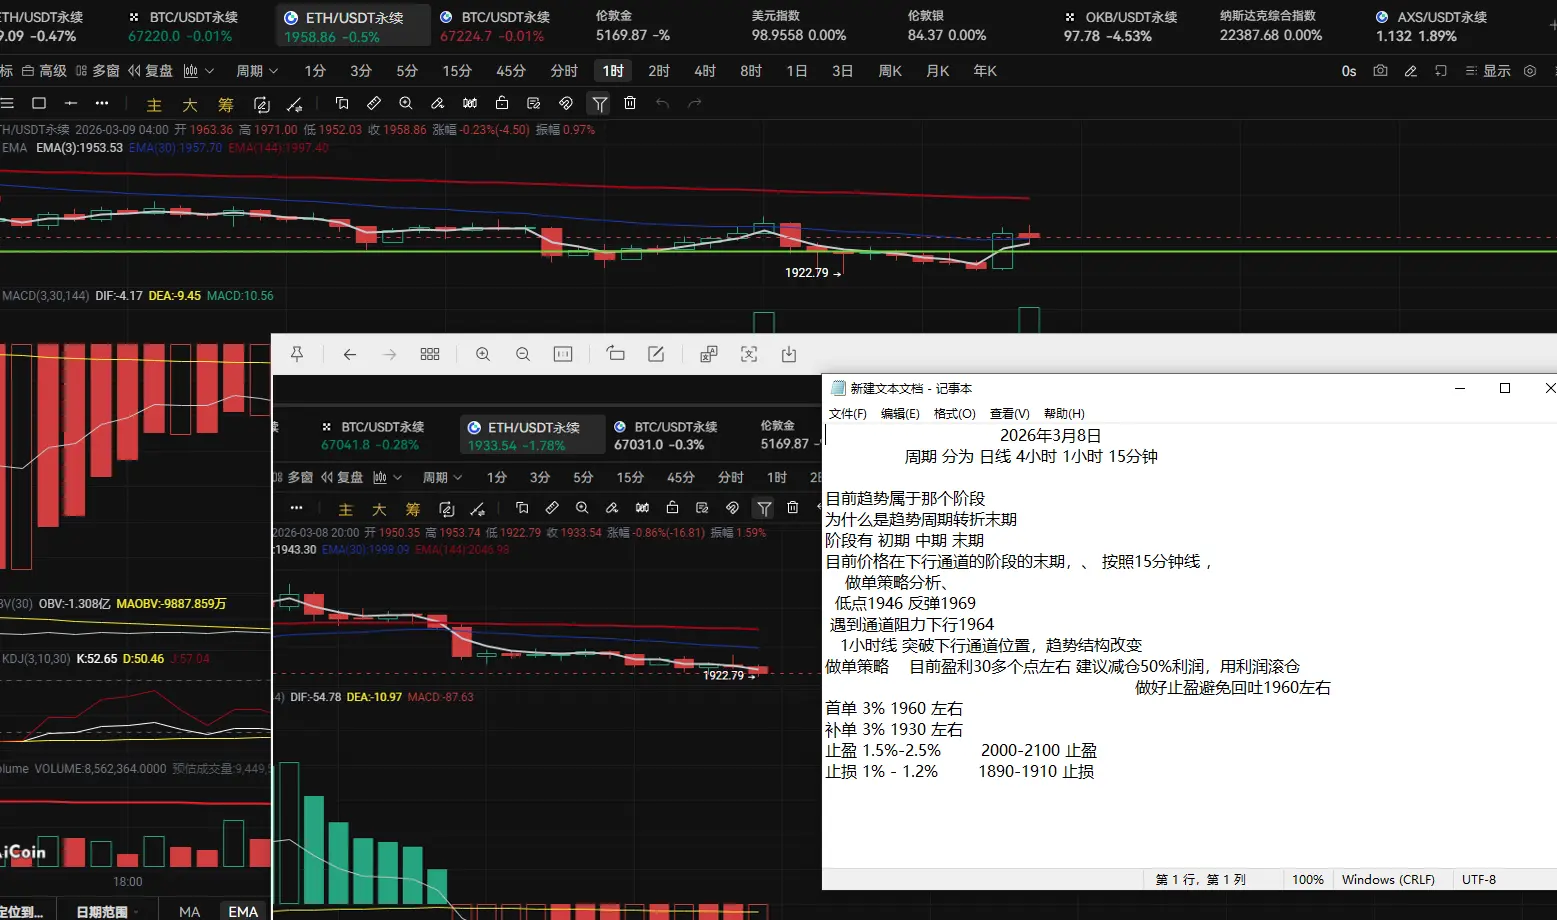This screenshot has height=920, width=1557.
Task: Click the trash delete-drawings icon in main chart
Action: [630, 103]
